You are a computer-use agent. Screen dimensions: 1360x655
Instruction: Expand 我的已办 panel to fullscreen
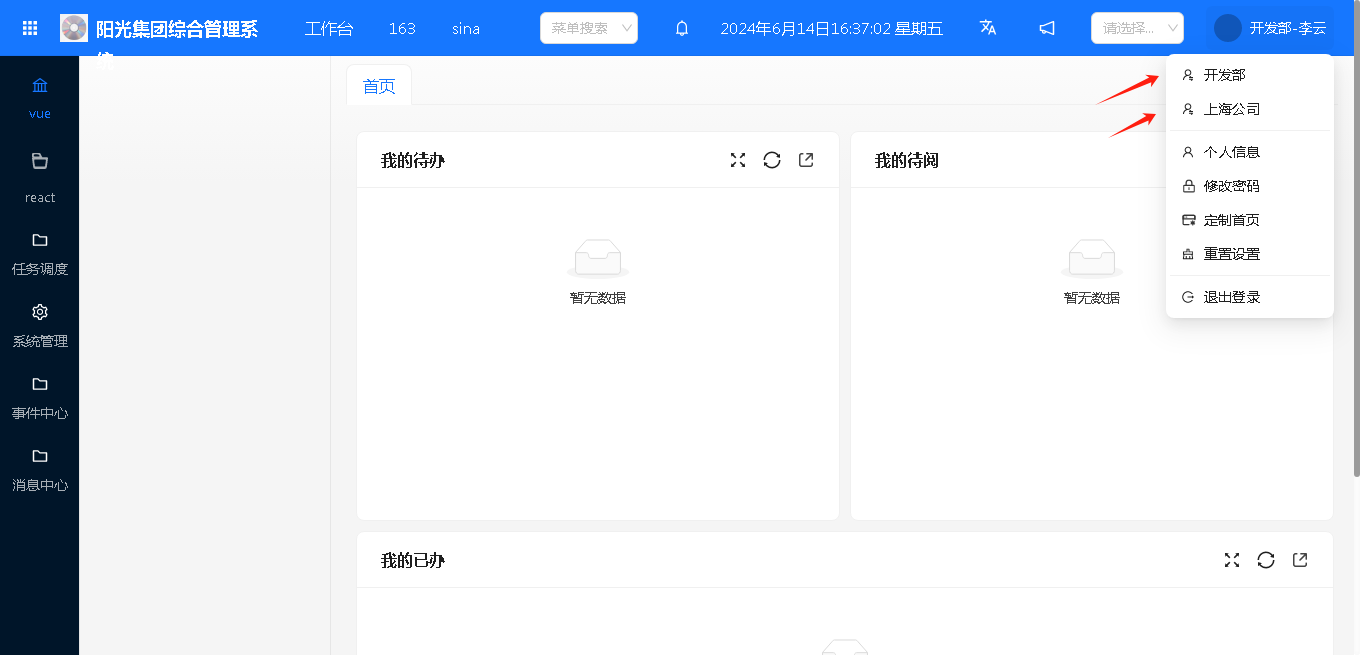click(x=1232, y=560)
